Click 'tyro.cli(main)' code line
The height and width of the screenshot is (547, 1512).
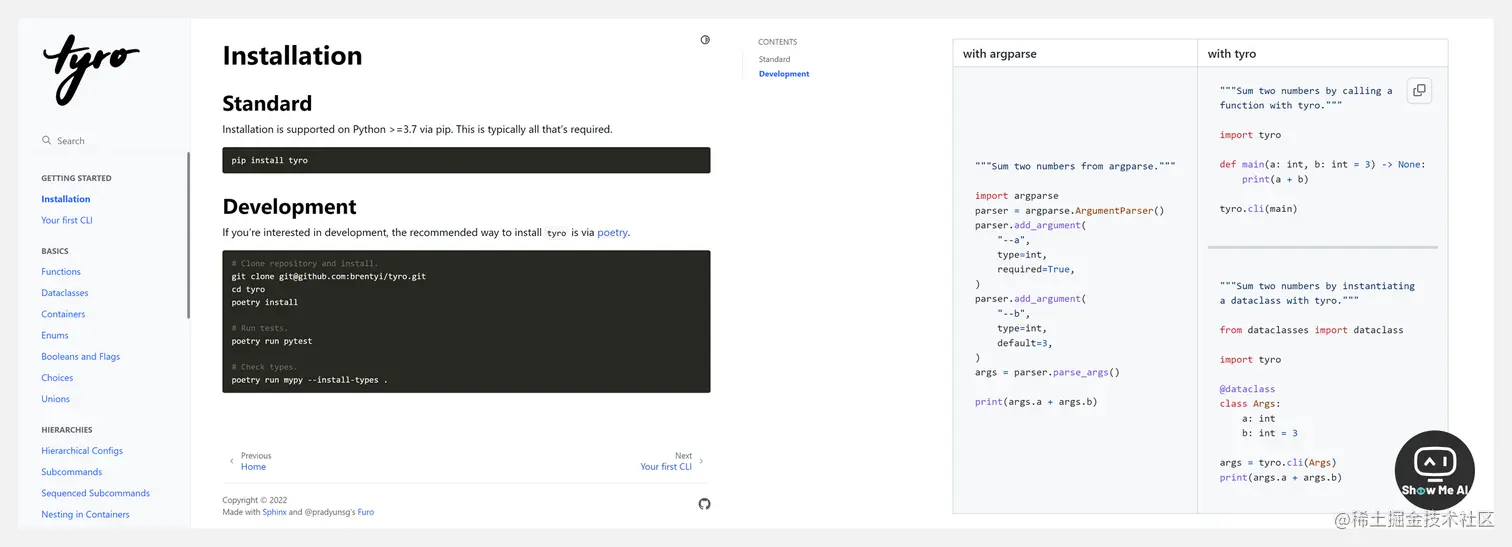pyautogui.click(x=1258, y=209)
